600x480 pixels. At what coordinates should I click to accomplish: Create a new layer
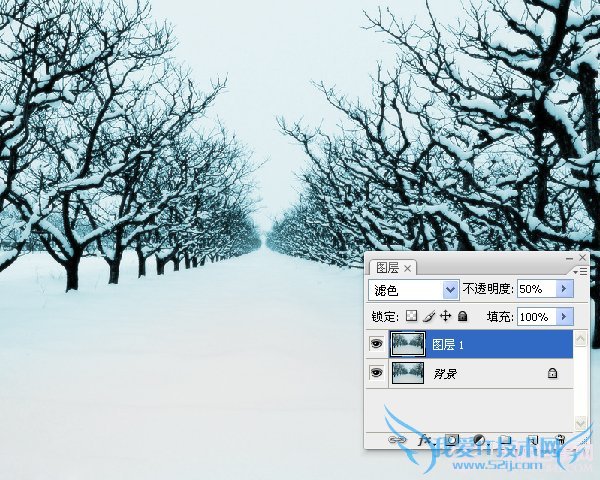[x=533, y=440]
